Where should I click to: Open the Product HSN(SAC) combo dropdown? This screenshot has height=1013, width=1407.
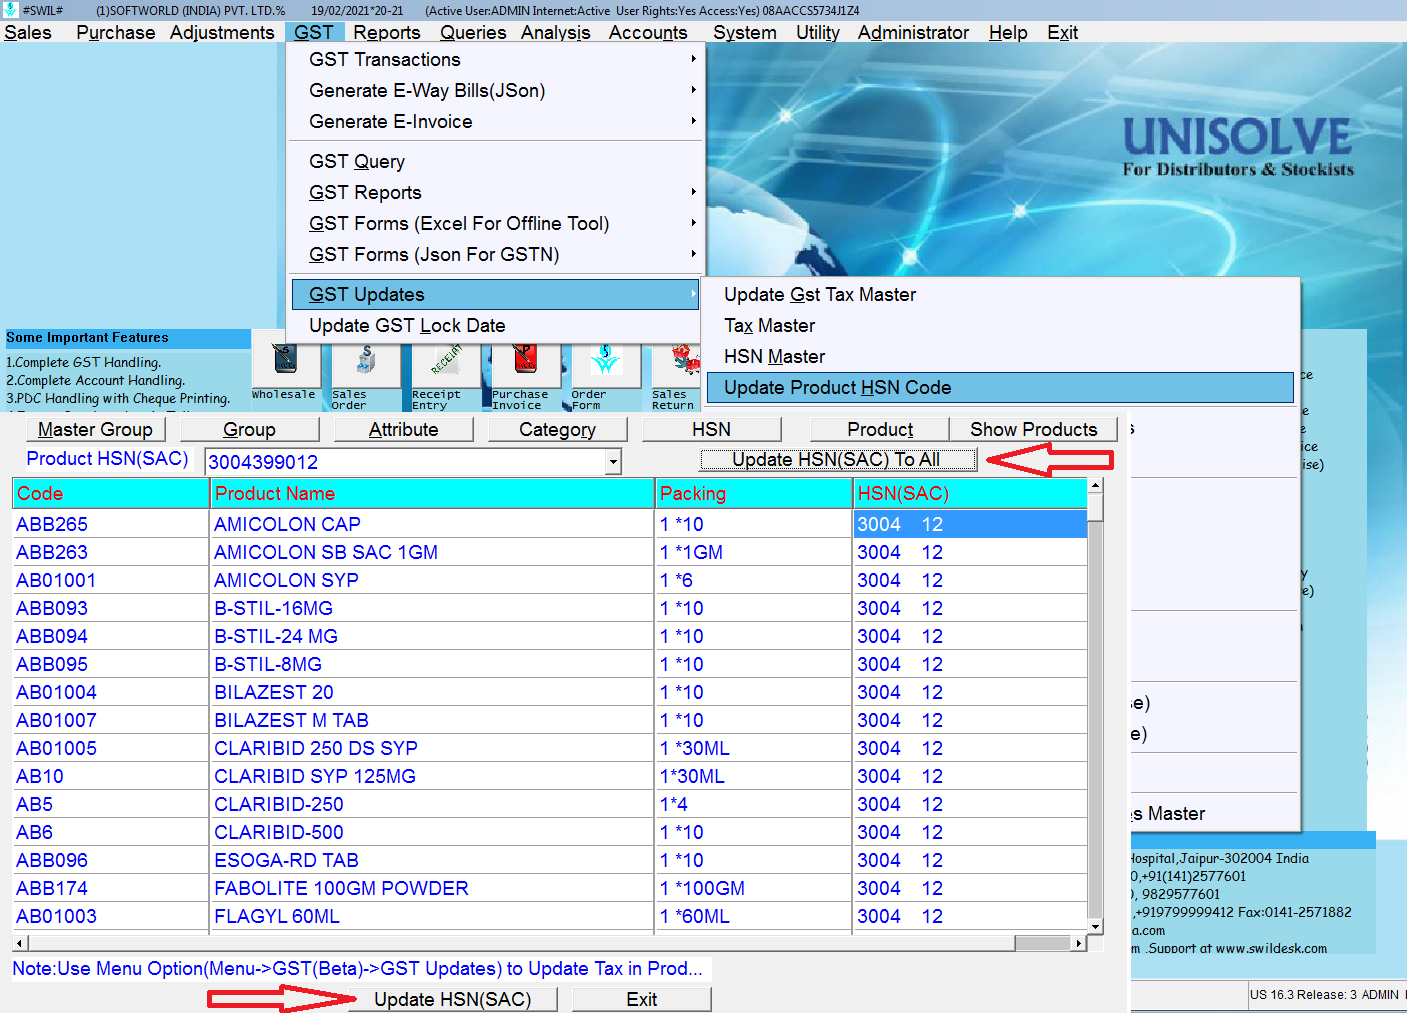coord(613,462)
